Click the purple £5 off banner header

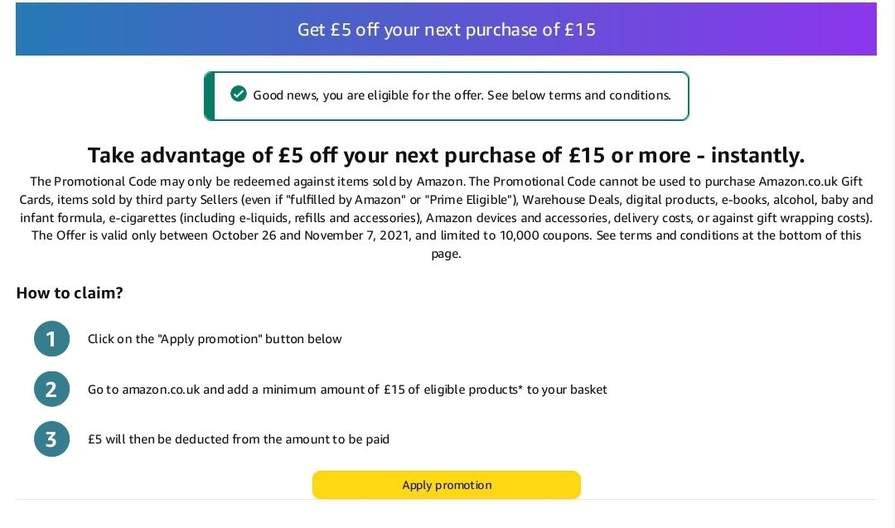pyautogui.click(x=446, y=29)
